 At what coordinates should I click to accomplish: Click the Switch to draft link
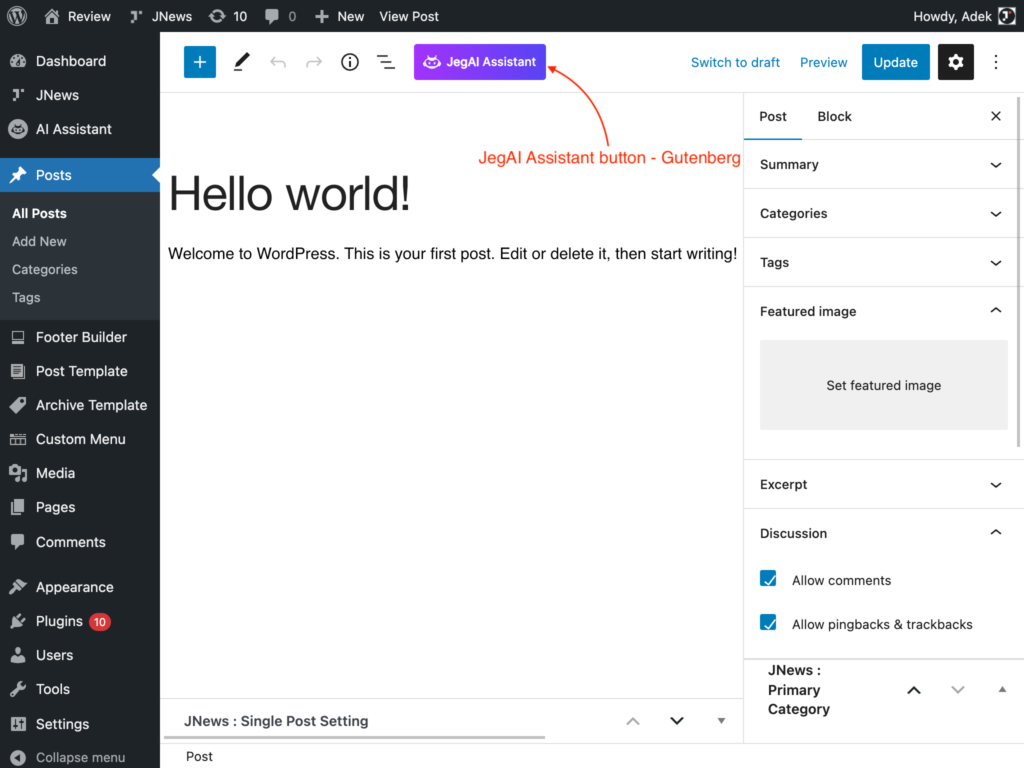(735, 62)
